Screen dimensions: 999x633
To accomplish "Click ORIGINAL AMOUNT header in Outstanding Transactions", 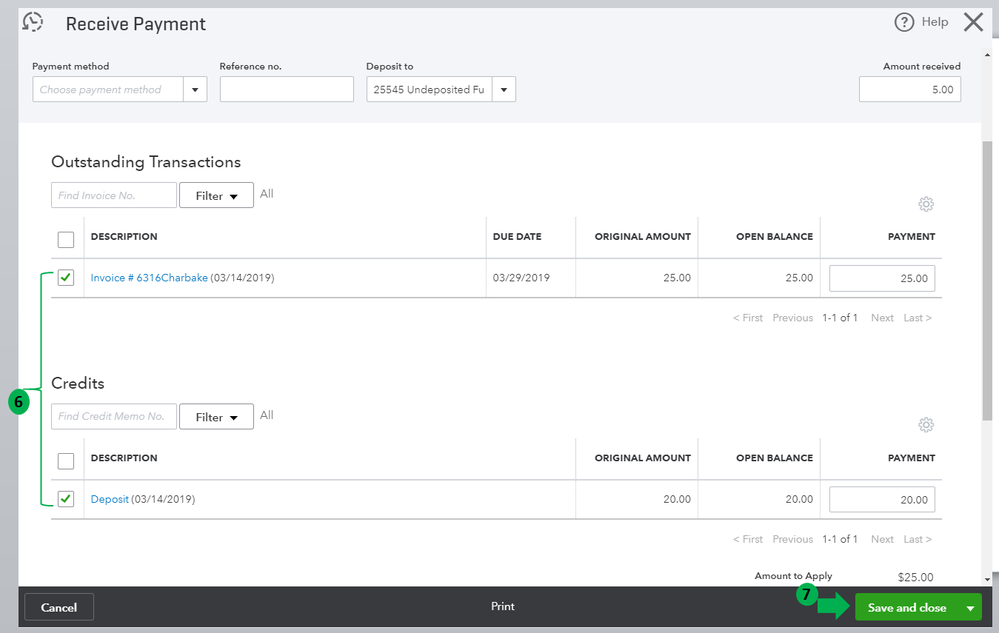I will 643,236.
